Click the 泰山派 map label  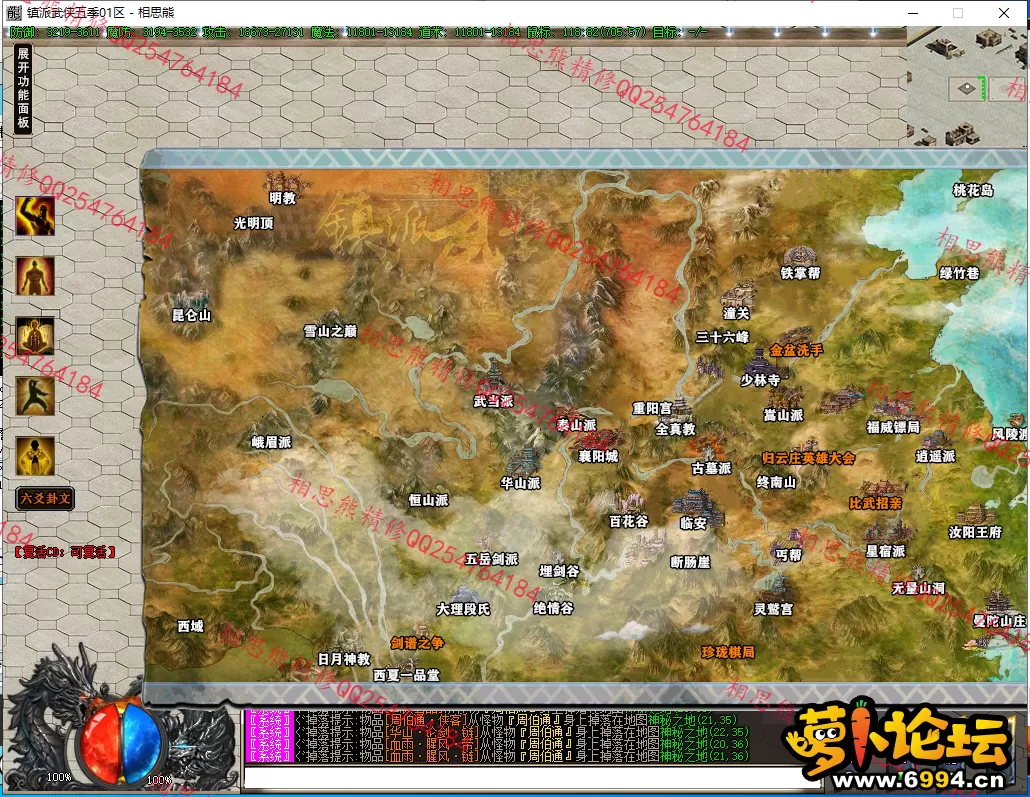577,425
